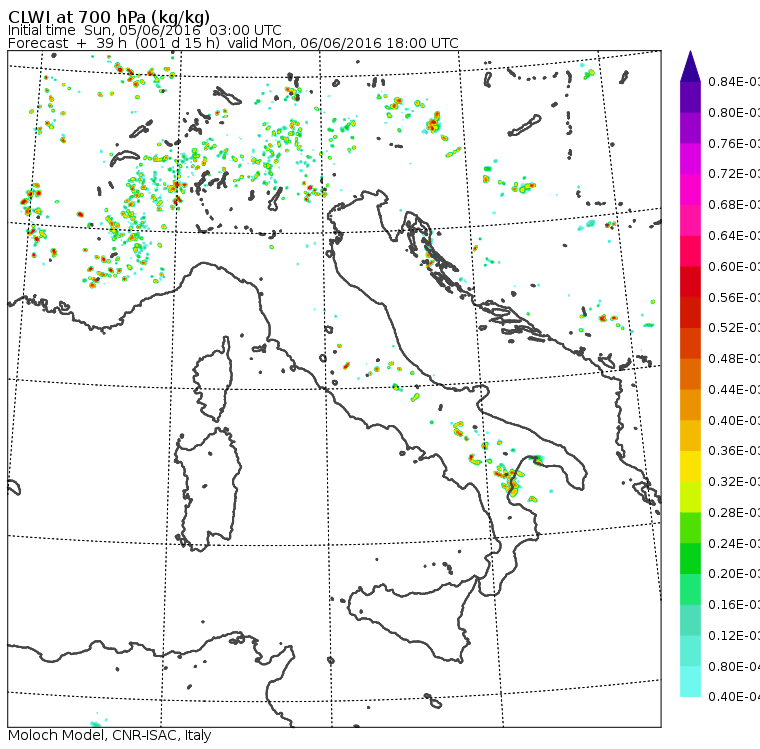Select the orange band between 0.44E-03 and 0.48E-03

(690, 374)
